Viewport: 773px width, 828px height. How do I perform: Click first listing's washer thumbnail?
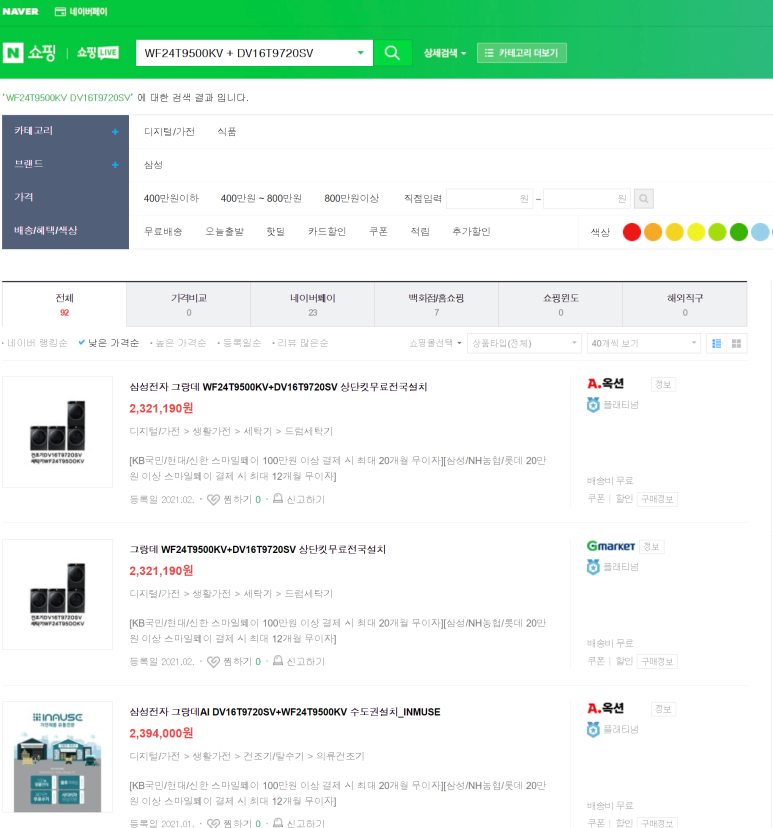click(58, 432)
